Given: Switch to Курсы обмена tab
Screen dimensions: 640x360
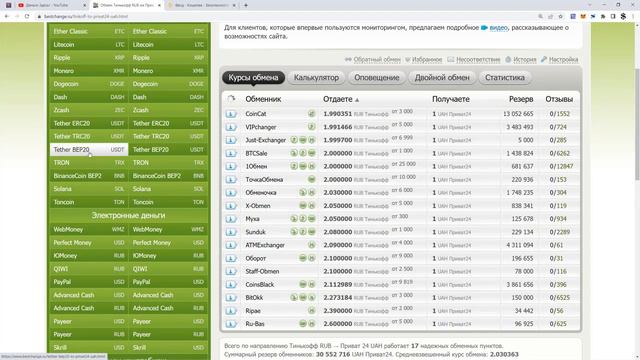Looking at the screenshot, I should (x=253, y=78).
